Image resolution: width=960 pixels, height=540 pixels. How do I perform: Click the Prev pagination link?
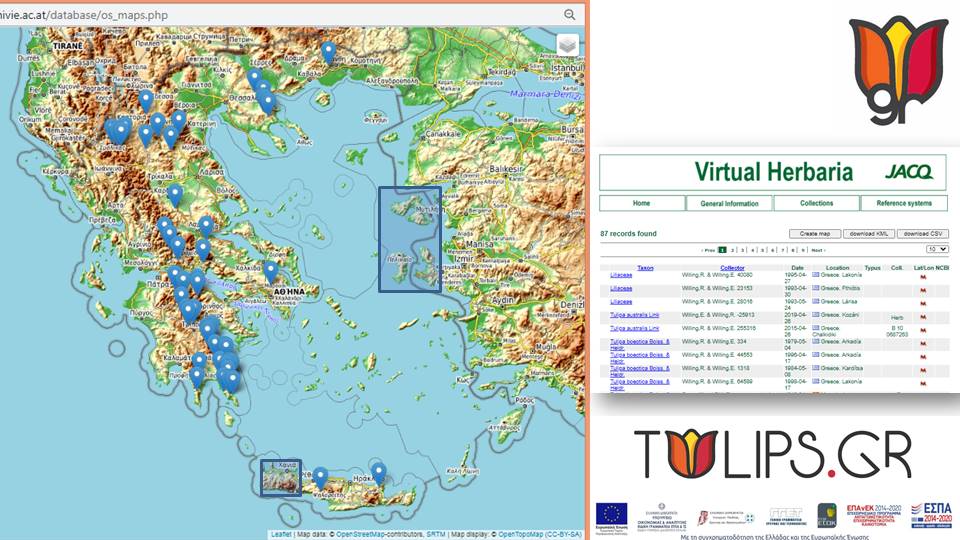click(708, 250)
